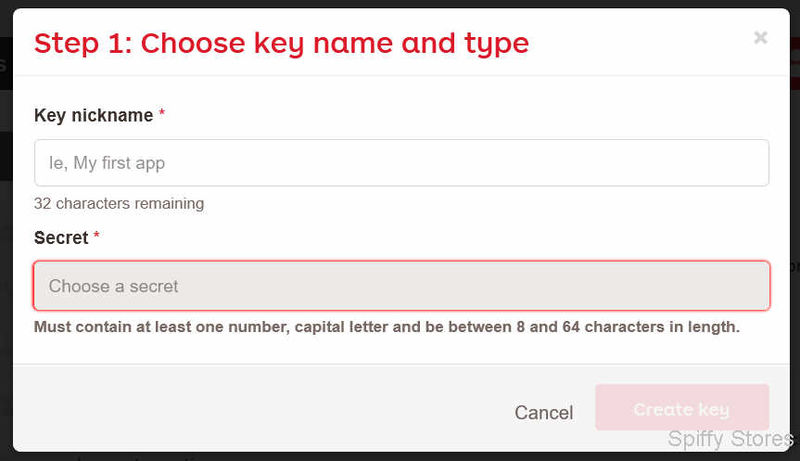Click the words "Step 1:" in the title
The width and height of the screenshot is (800, 461).
(83, 43)
